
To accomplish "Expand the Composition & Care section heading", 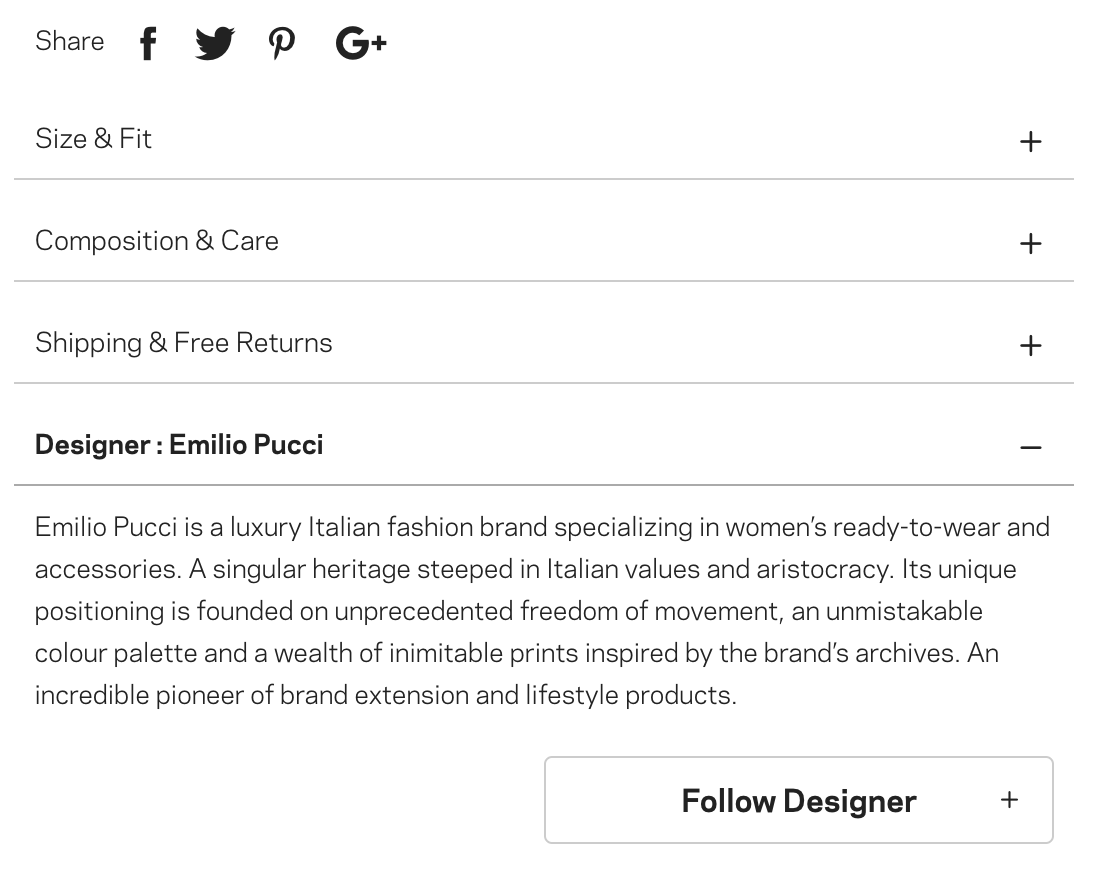I will 157,241.
